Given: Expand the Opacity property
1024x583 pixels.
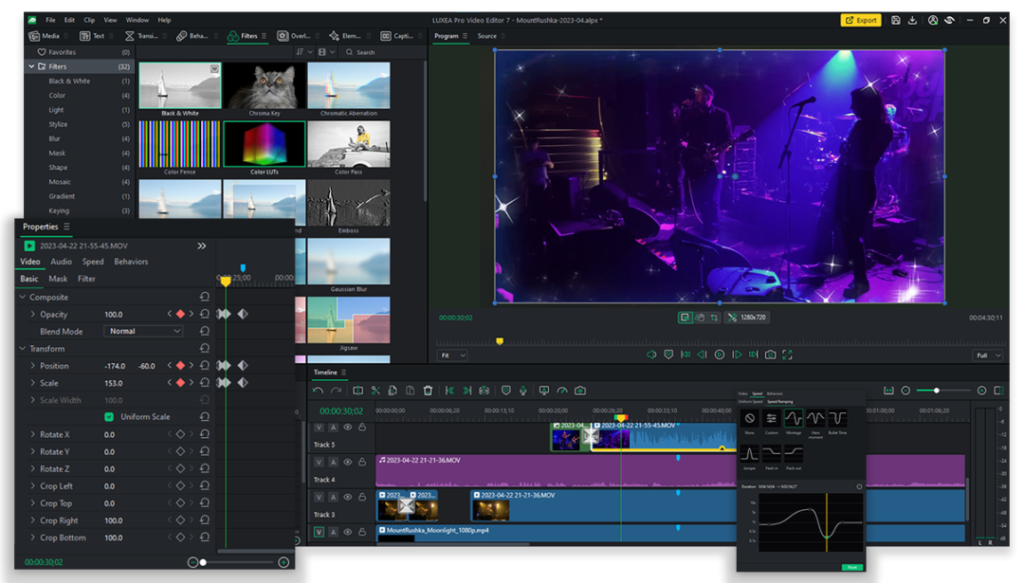Looking at the screenshot, I should [x=33, y=314].
